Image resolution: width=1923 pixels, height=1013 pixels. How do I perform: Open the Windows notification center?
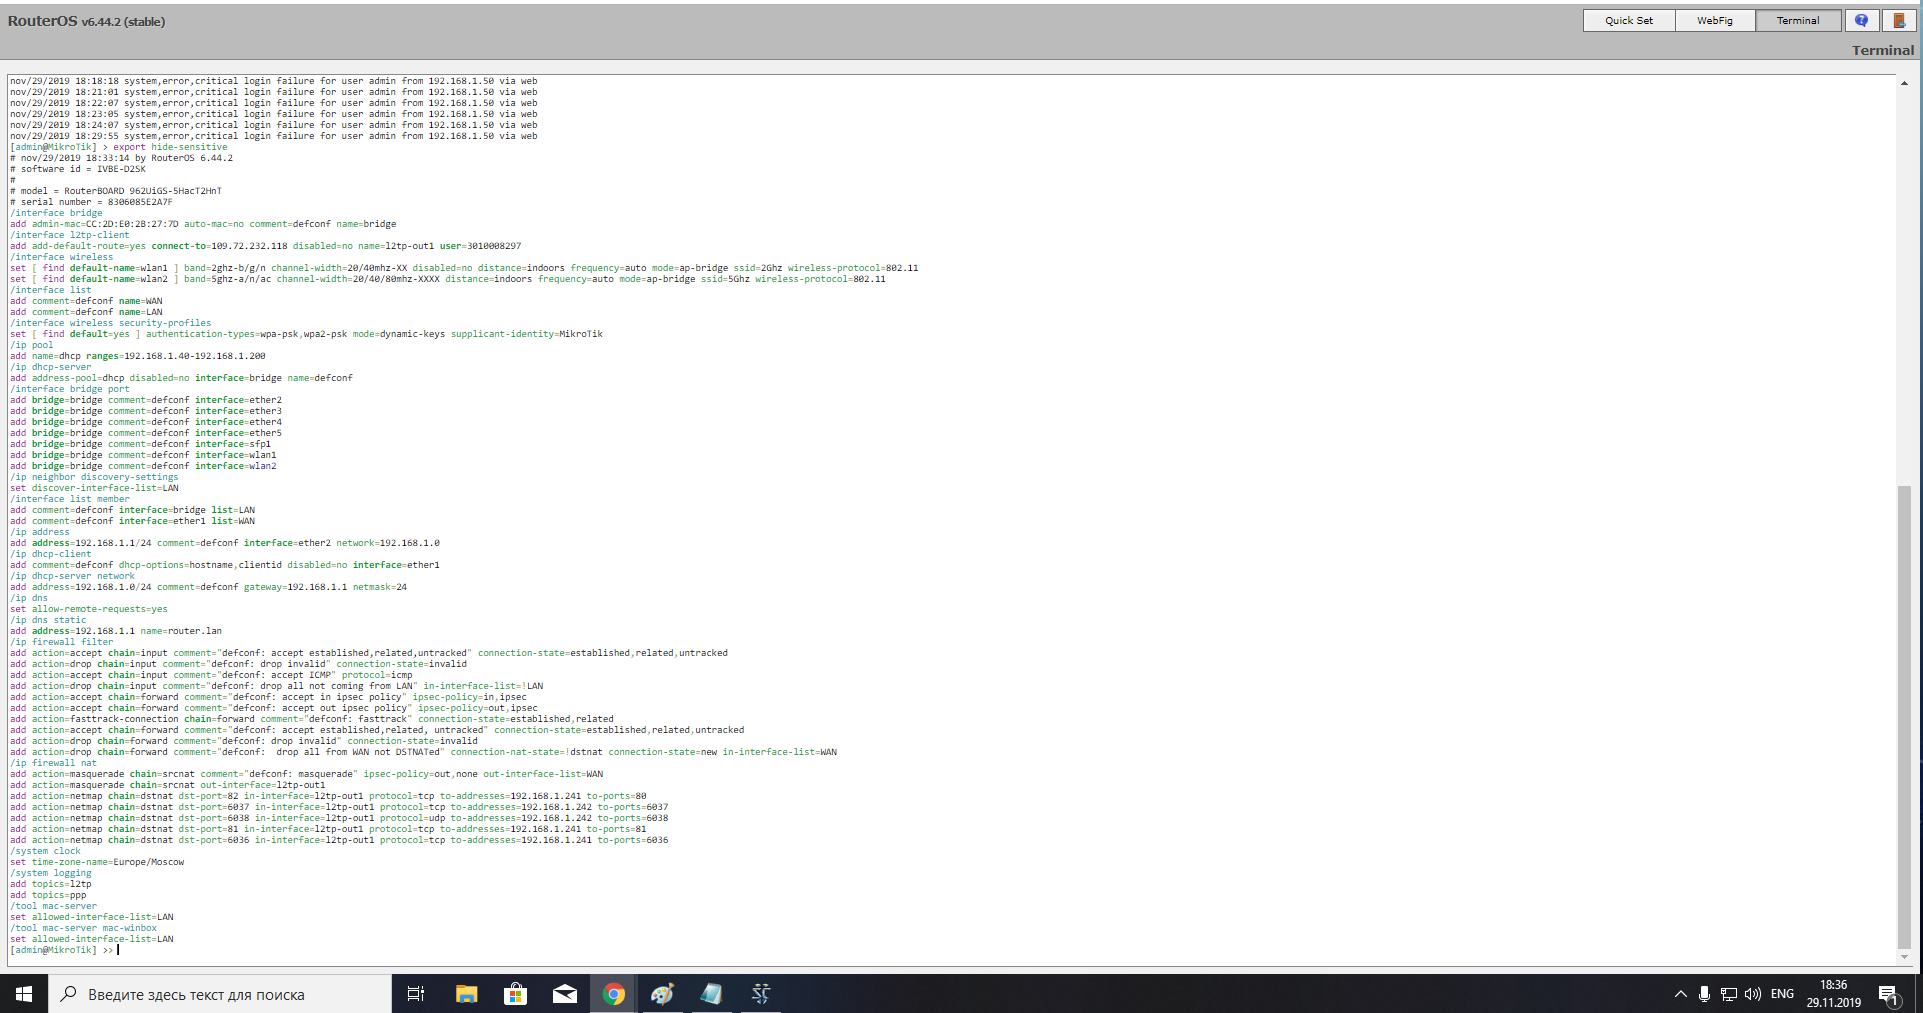pos(1889,994)
